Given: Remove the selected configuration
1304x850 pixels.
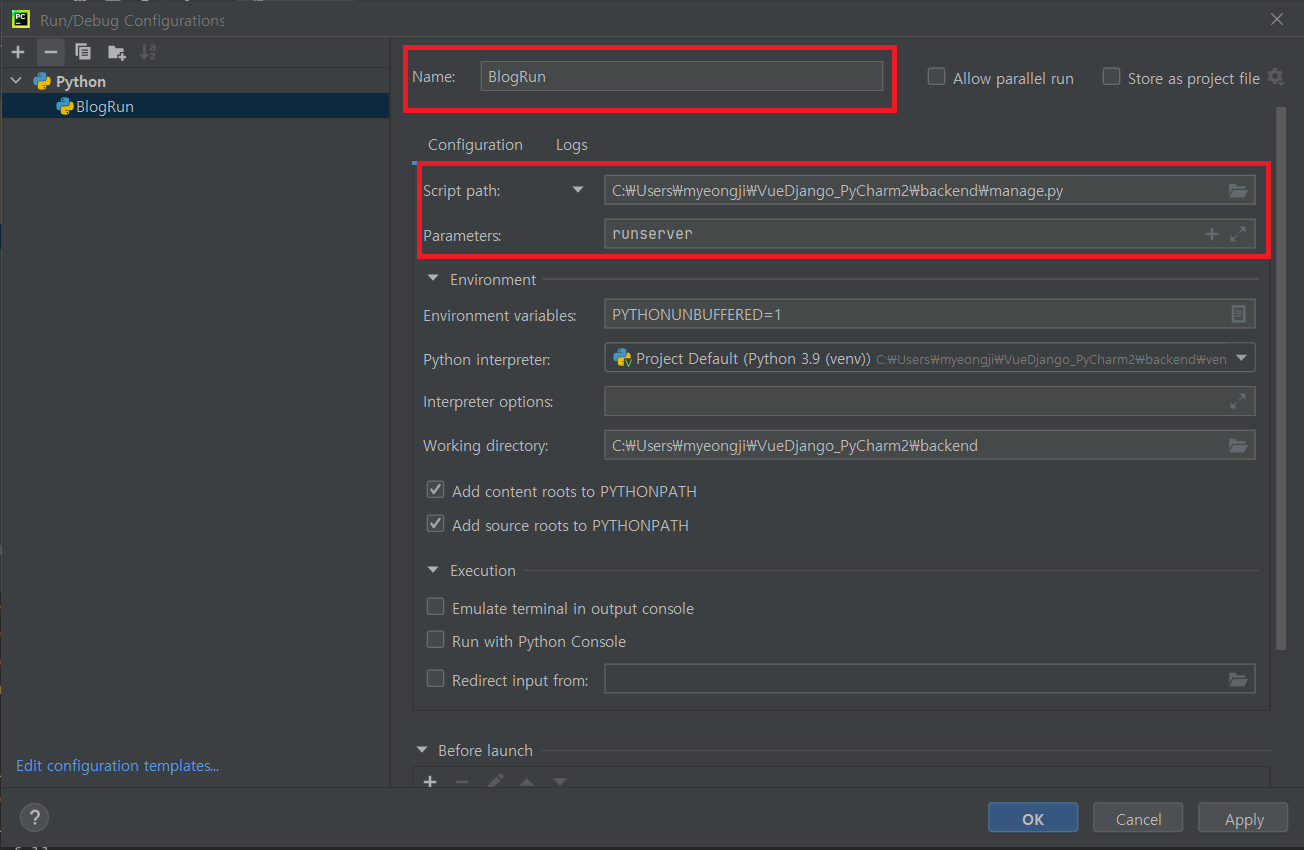Looking at the screenshot, I should [x=51, y=52].
